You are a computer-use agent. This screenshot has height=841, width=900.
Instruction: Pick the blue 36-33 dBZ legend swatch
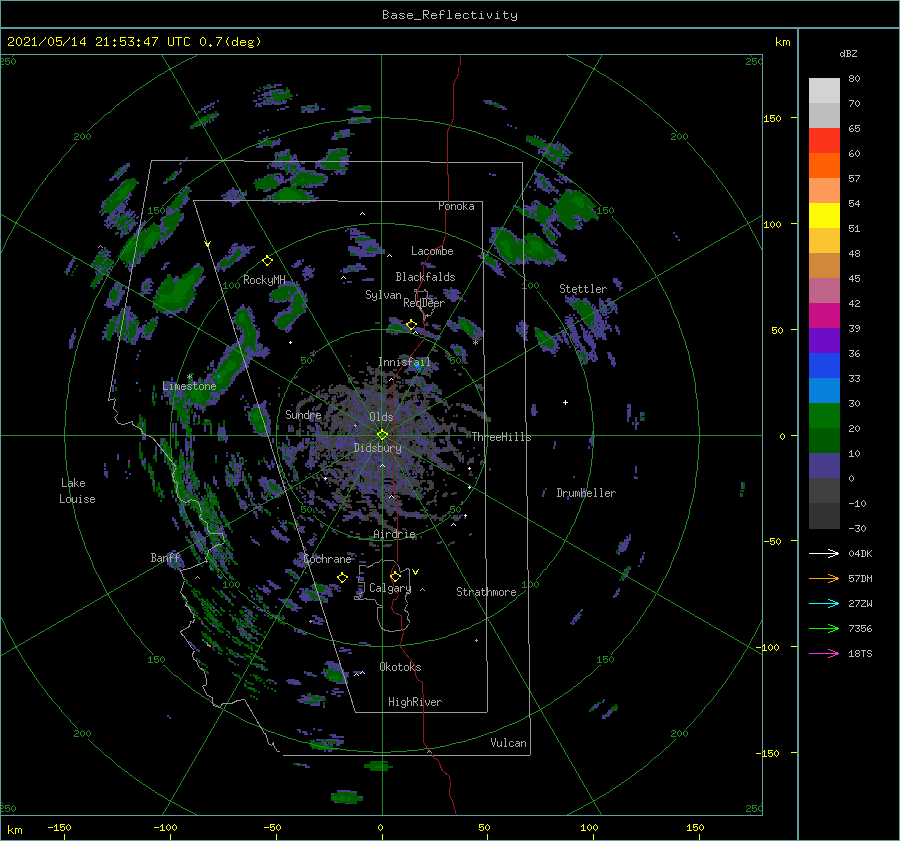[x=824, y=366]
